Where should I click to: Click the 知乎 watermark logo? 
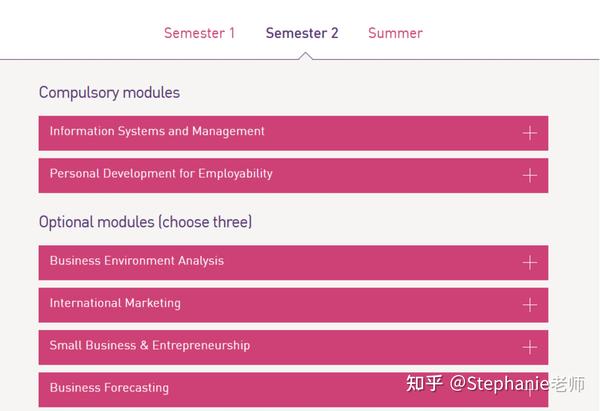point(423,383)
